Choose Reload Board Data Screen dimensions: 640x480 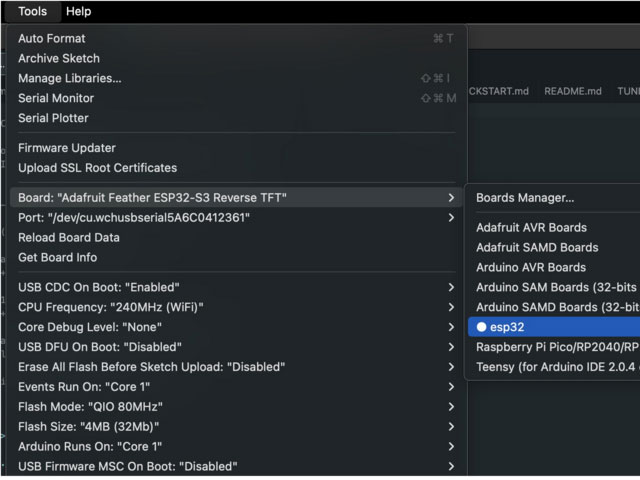236,238
